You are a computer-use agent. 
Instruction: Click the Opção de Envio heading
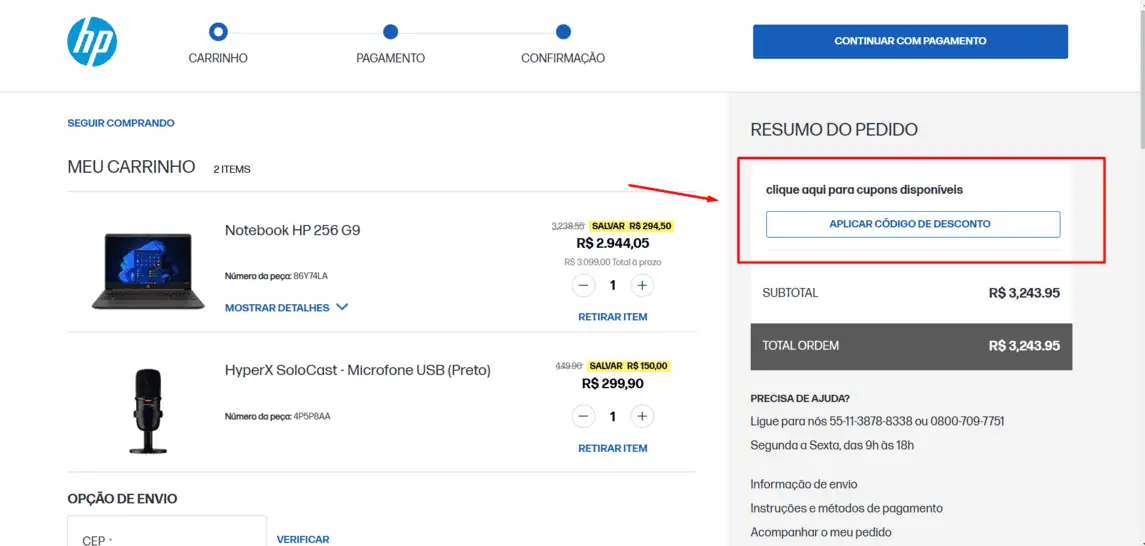click(x=122, y=499)
